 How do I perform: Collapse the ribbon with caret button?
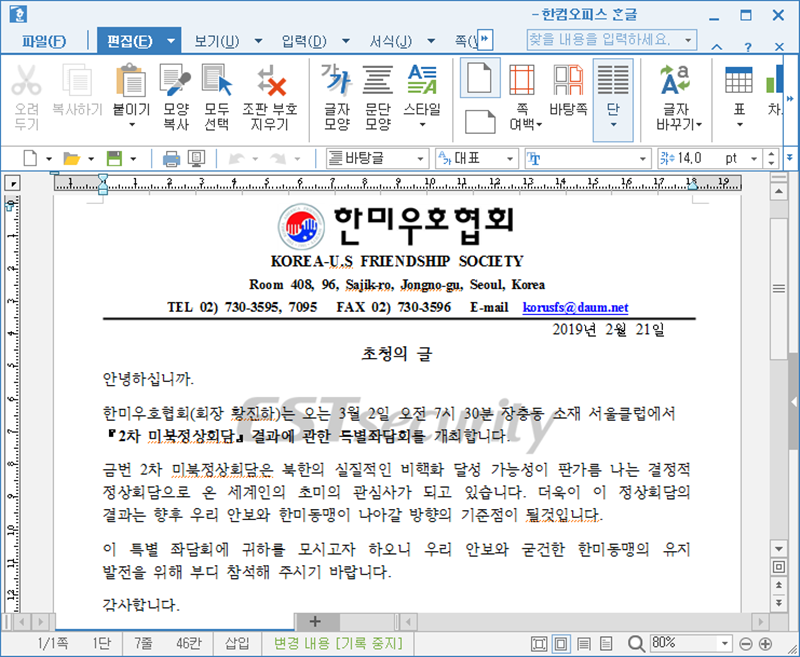(x=717, y=47)
